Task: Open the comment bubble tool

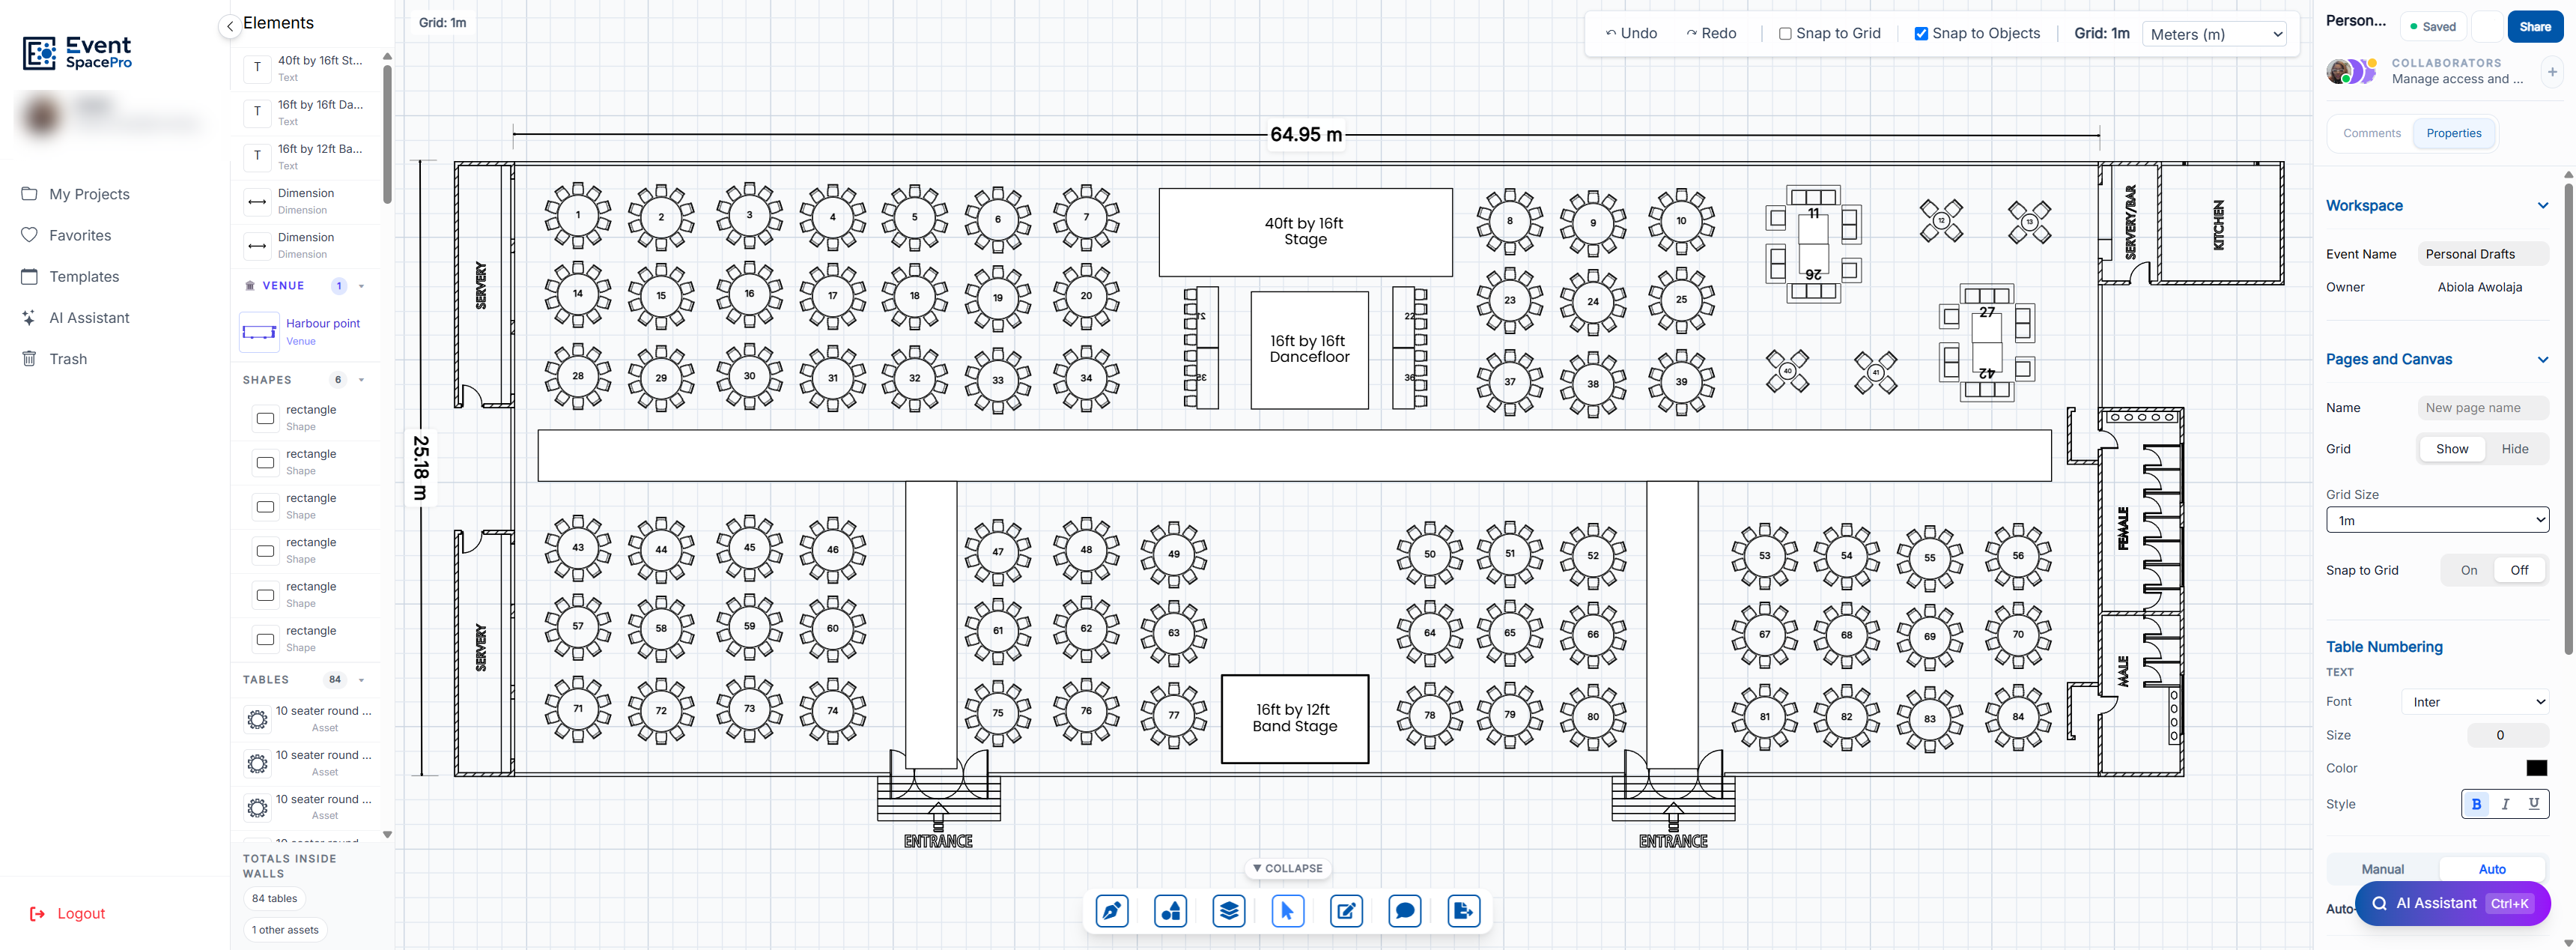Action: click(1405, 911)
